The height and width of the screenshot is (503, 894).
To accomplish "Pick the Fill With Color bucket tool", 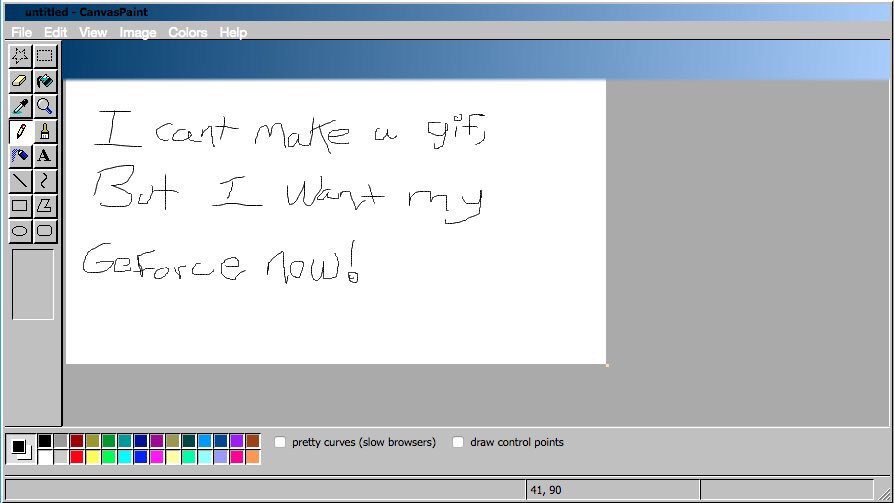I will pyautogui.click(x=44, y=81).
